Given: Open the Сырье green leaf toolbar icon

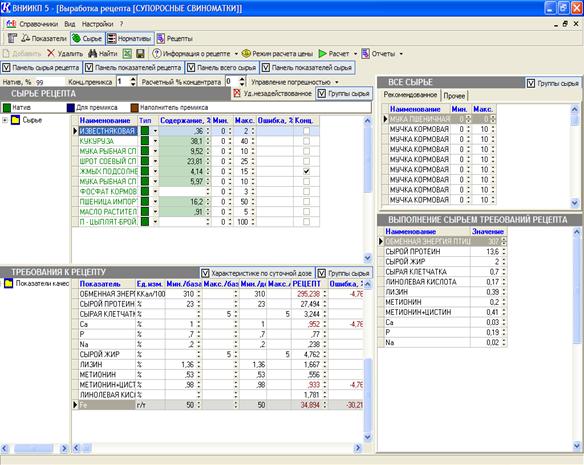Looking at the screenshot, I should [x=76, y=38].
